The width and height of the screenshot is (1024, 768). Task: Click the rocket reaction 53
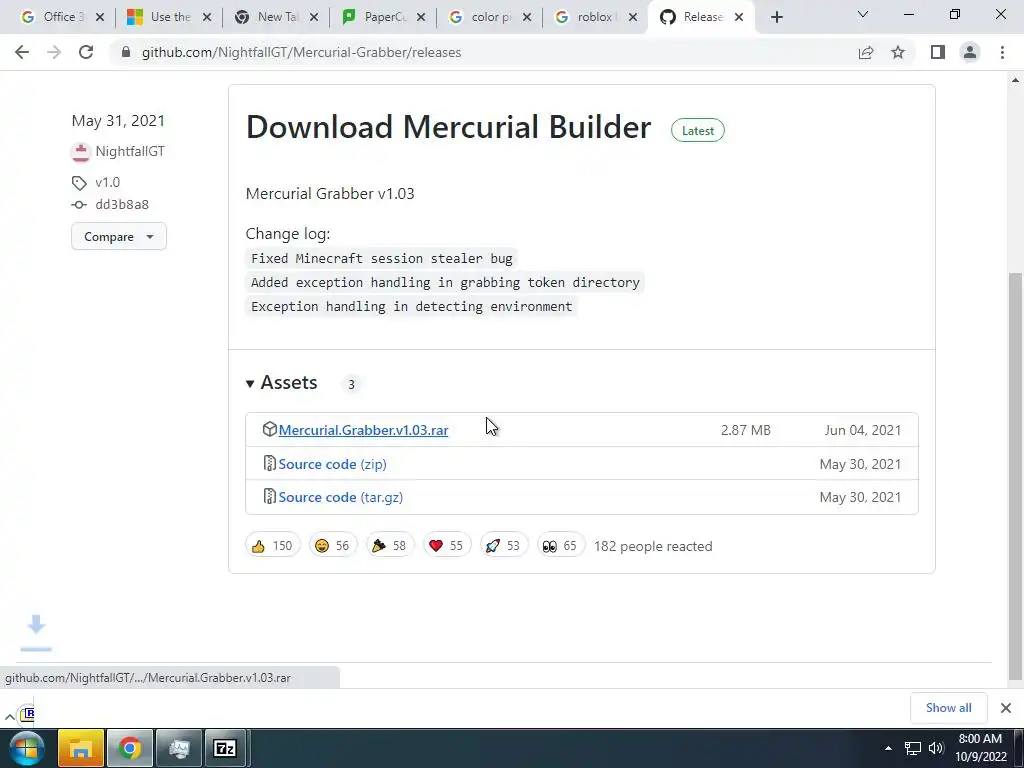[504, 546]
